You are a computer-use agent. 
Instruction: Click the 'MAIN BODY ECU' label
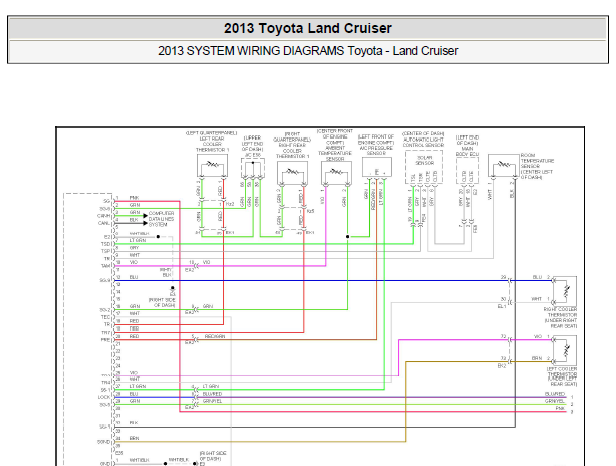pos(468,152)
